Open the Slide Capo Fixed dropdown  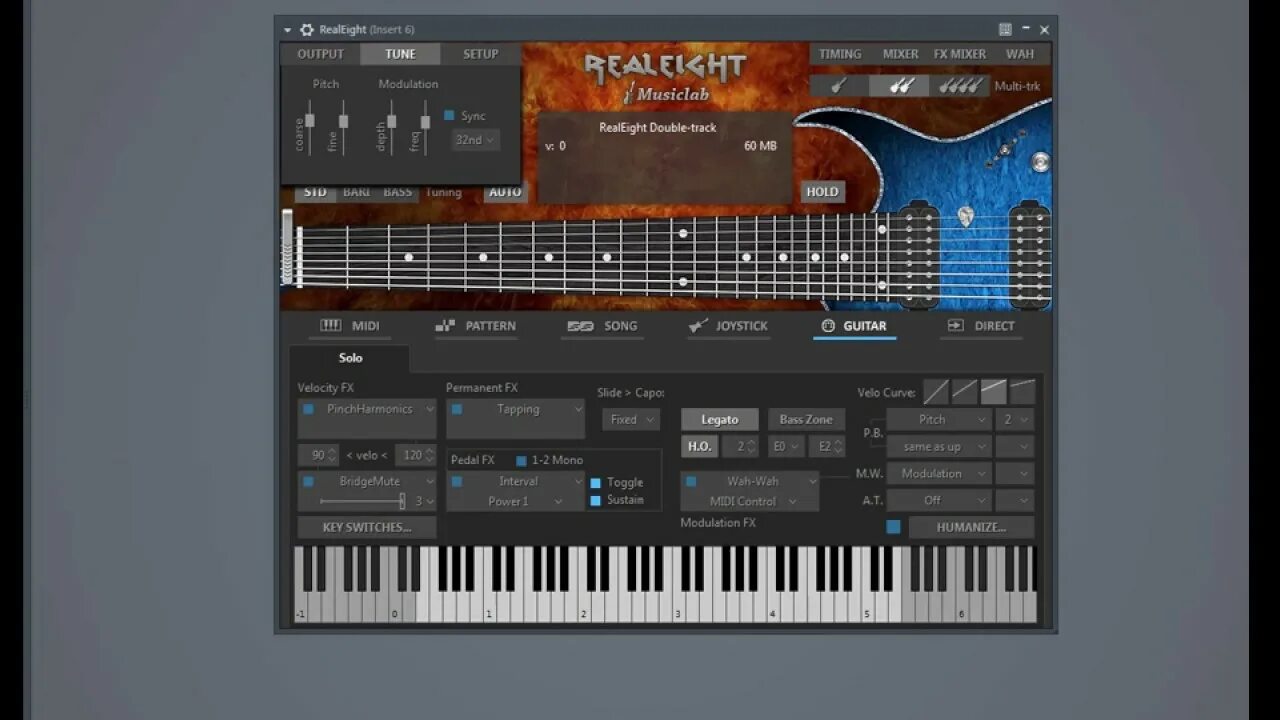point(631,420)
